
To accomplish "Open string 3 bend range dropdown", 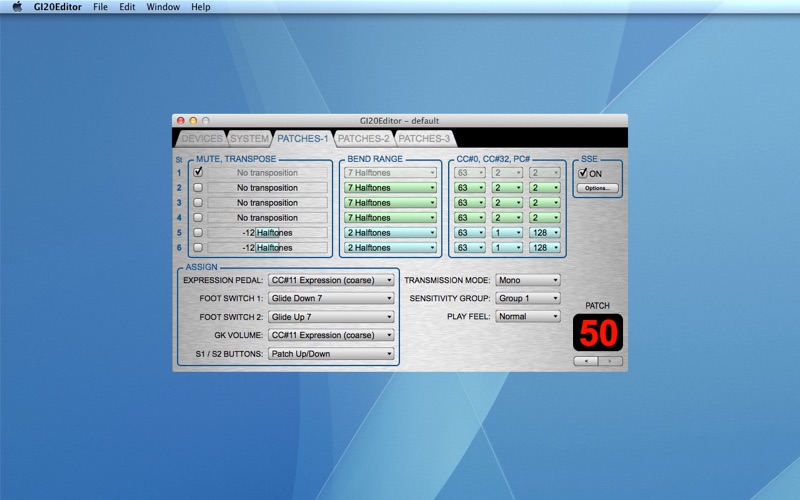I will pos(390,203).
